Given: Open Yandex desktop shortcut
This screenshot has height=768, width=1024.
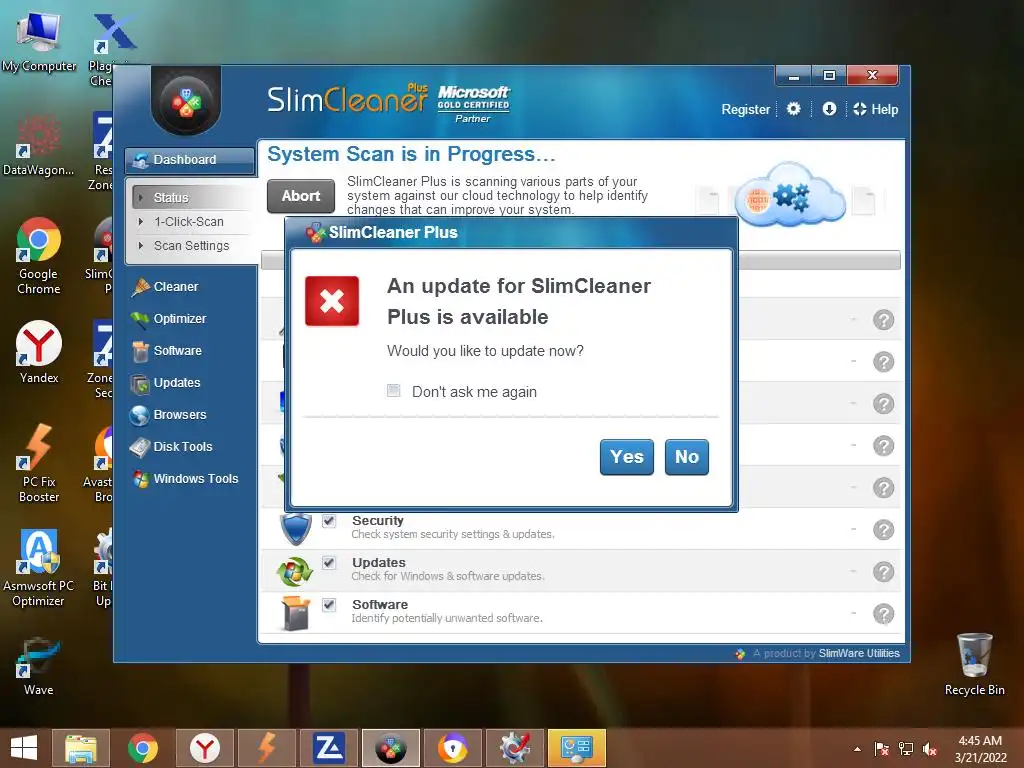Looking at the screenshot, I should [39, 351].
